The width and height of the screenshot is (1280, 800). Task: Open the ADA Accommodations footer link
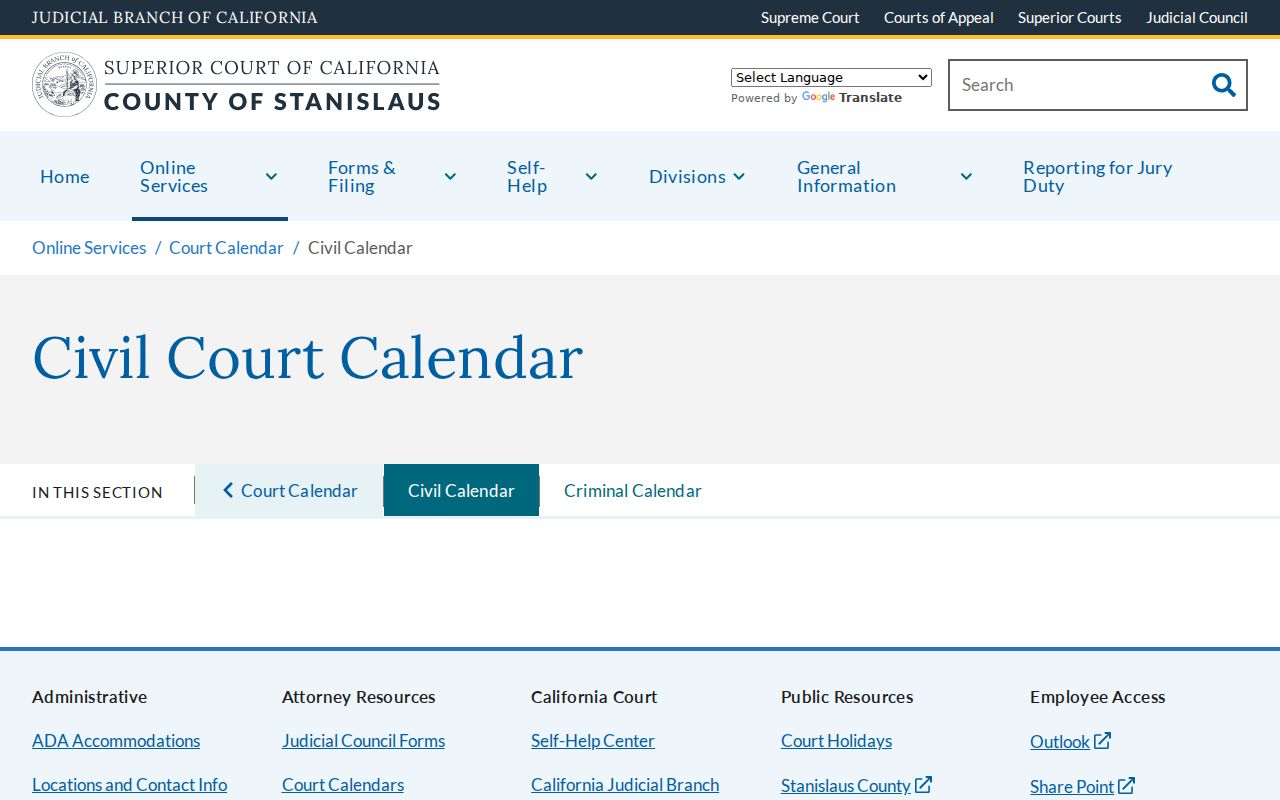coord(116,741)
